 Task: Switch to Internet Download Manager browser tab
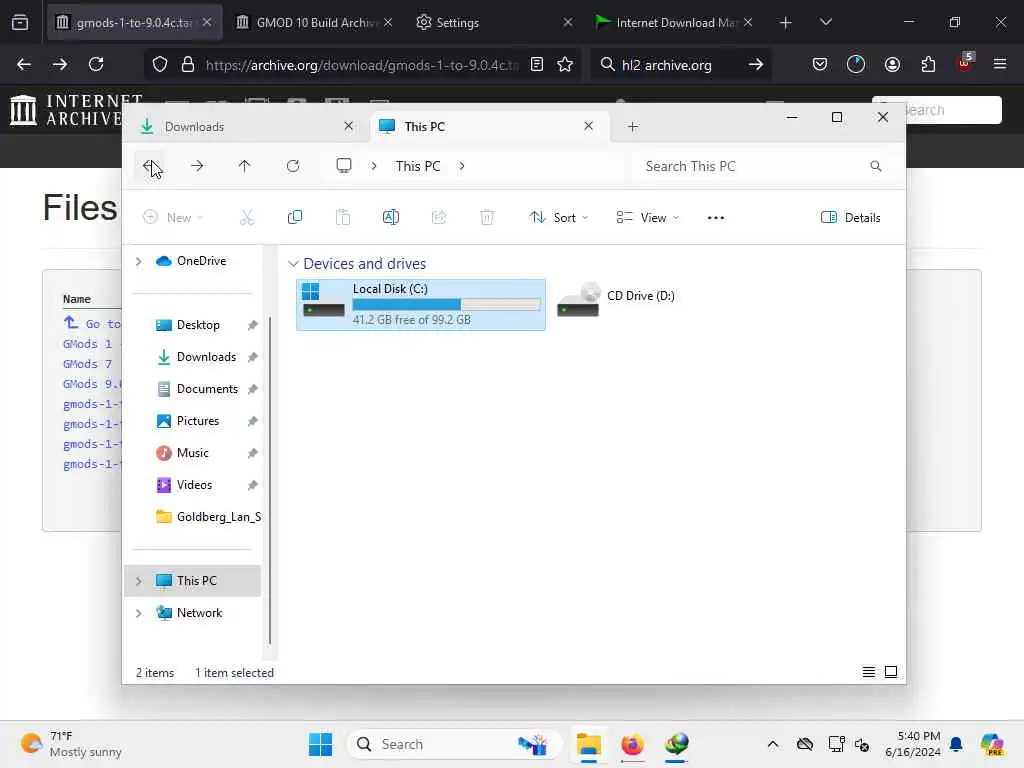(x=675, y=22)
